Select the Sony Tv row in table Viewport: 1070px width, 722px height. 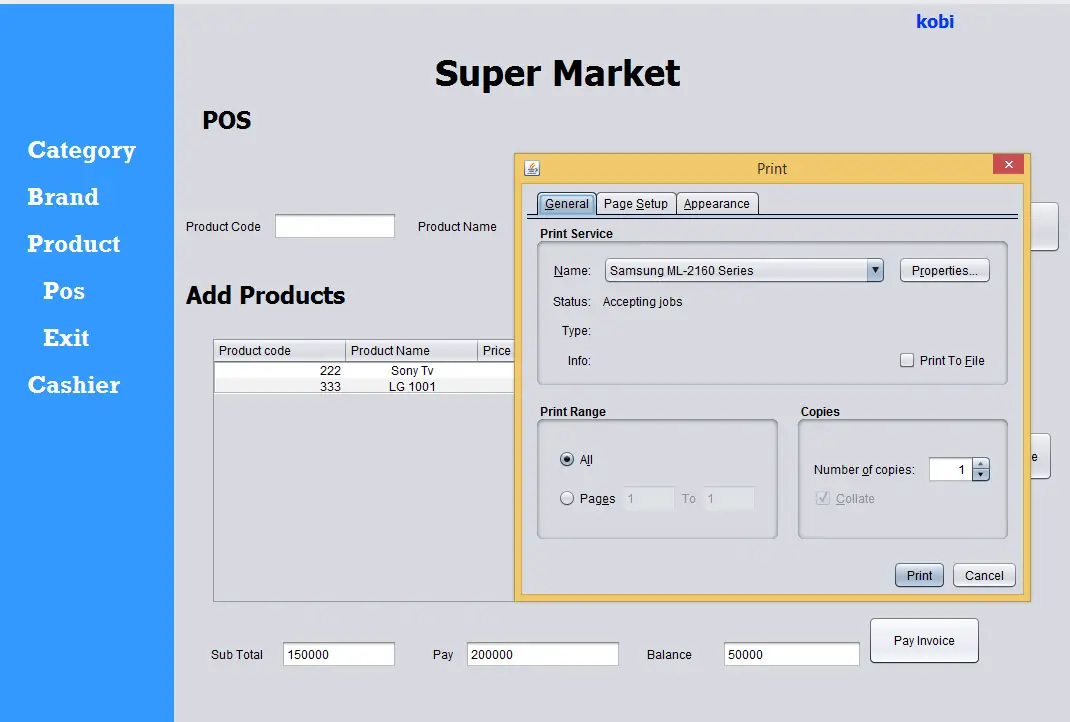tap(412, 371)
